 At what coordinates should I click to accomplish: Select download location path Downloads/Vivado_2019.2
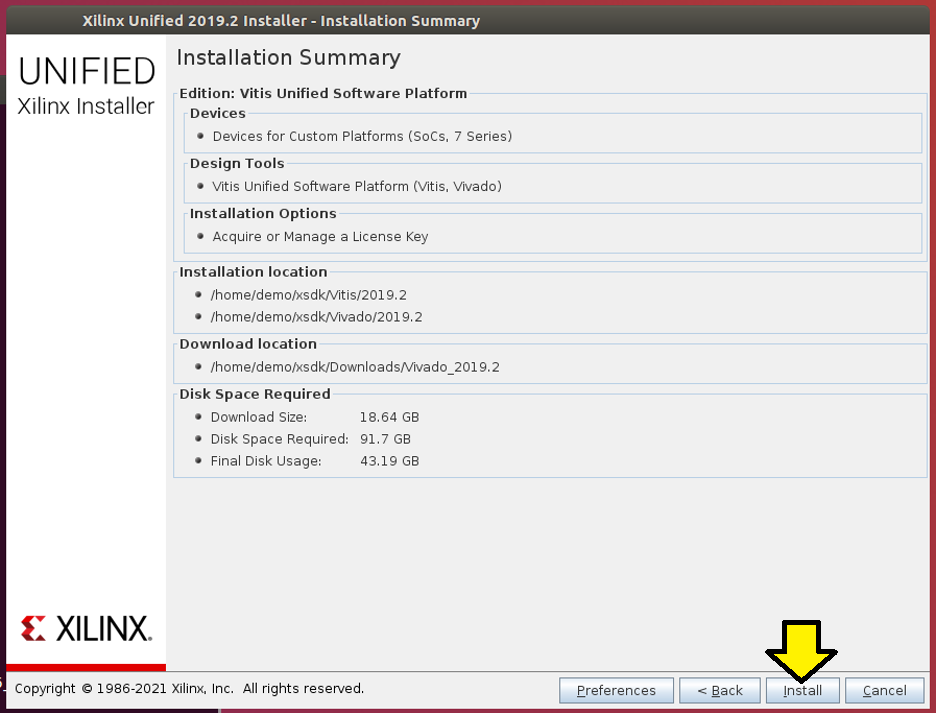(x=355, y=367)
